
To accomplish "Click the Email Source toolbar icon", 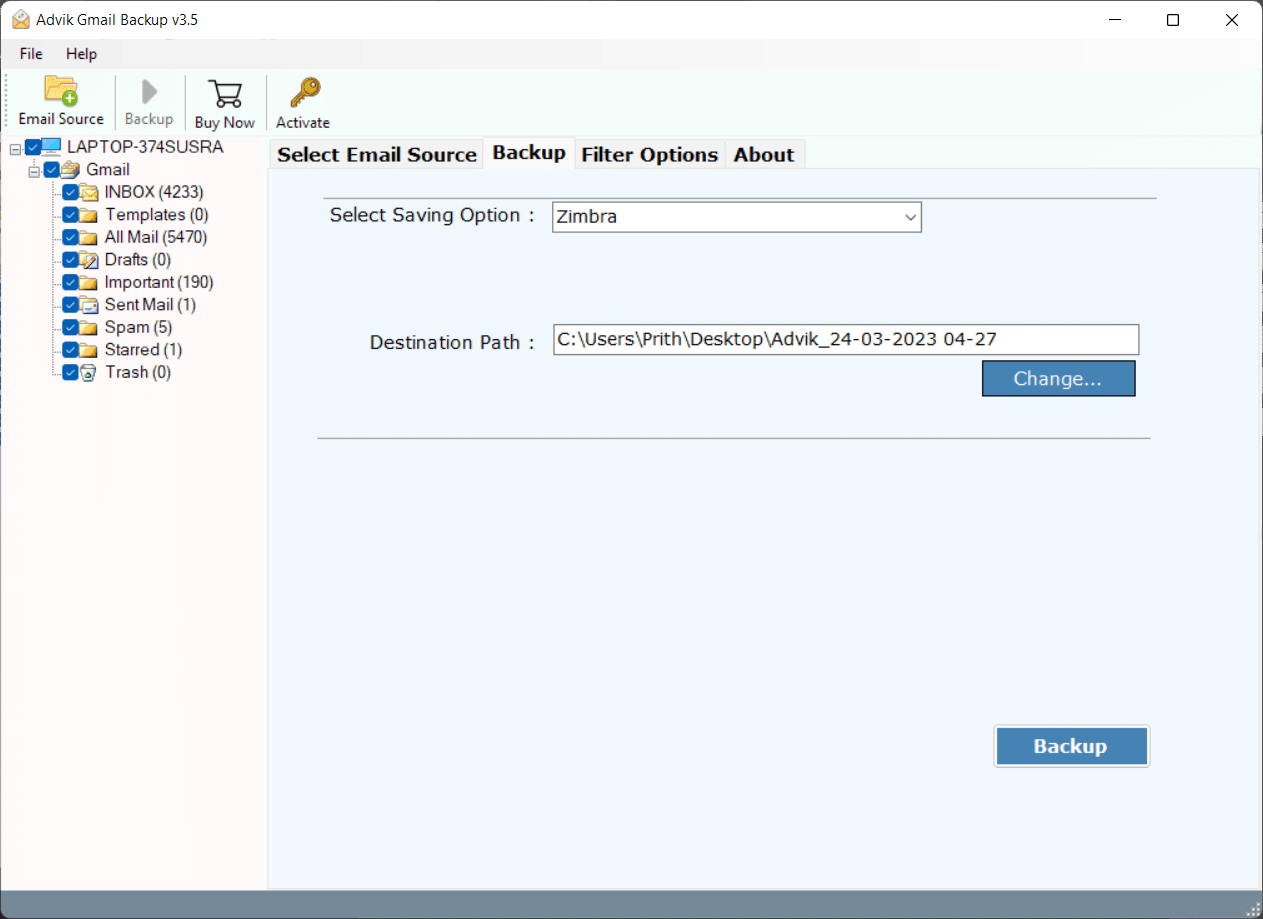I will coord(61,91).
